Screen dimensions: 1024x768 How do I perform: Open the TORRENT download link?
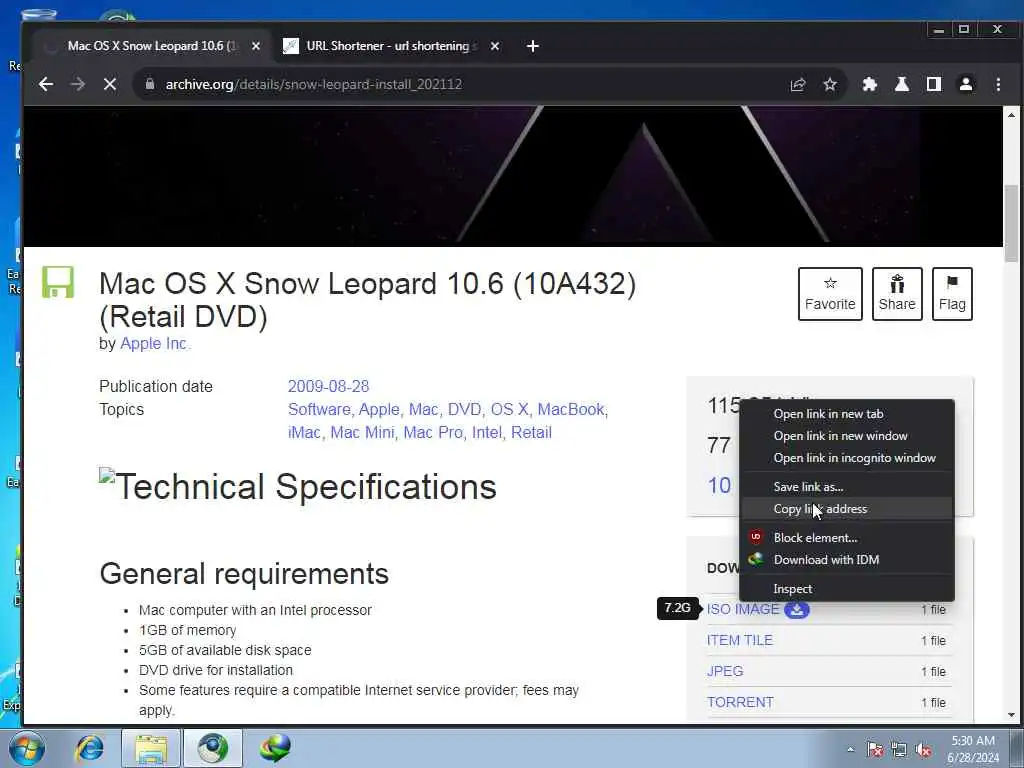740,703
